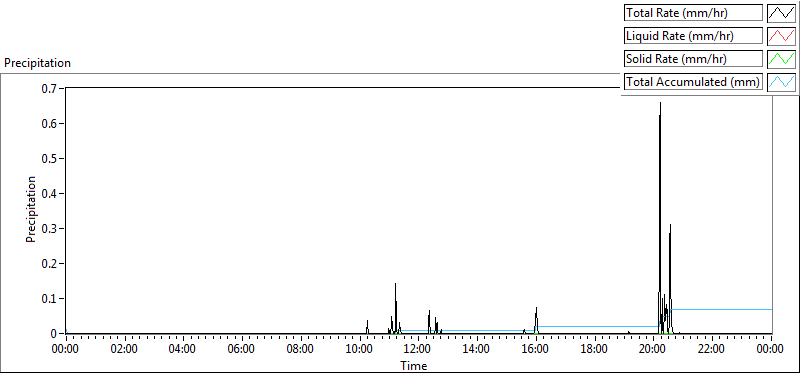Click the 0.1 value on the y-axis
This screenshot has width=800, height=373.
[x=50, y=299]
